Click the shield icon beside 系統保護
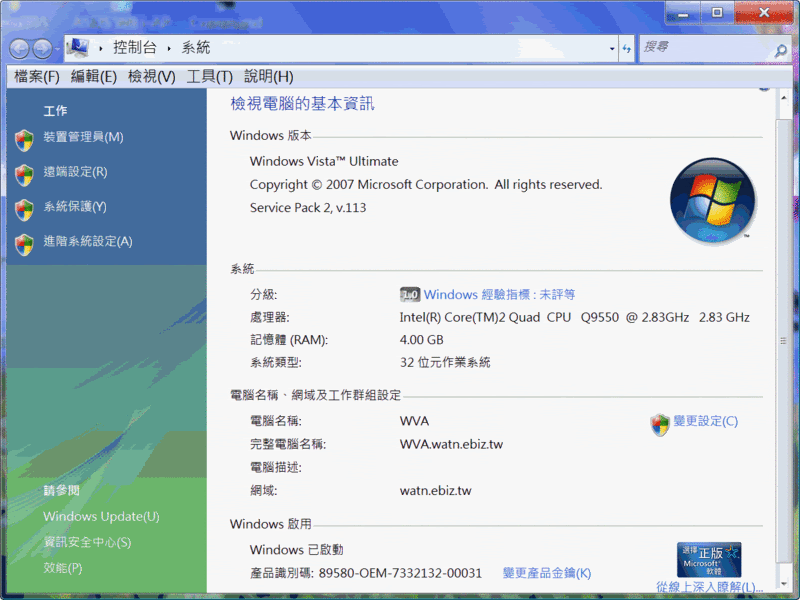 (x=25, y=208)
